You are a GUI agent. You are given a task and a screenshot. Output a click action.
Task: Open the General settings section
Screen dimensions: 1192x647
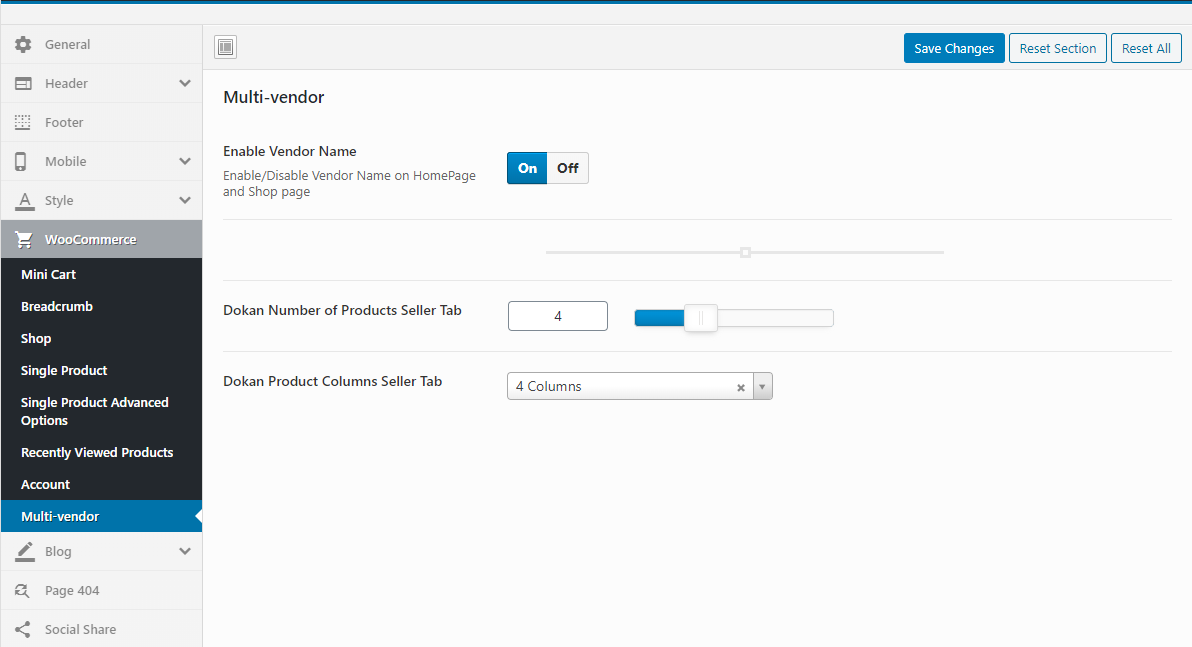102,44
